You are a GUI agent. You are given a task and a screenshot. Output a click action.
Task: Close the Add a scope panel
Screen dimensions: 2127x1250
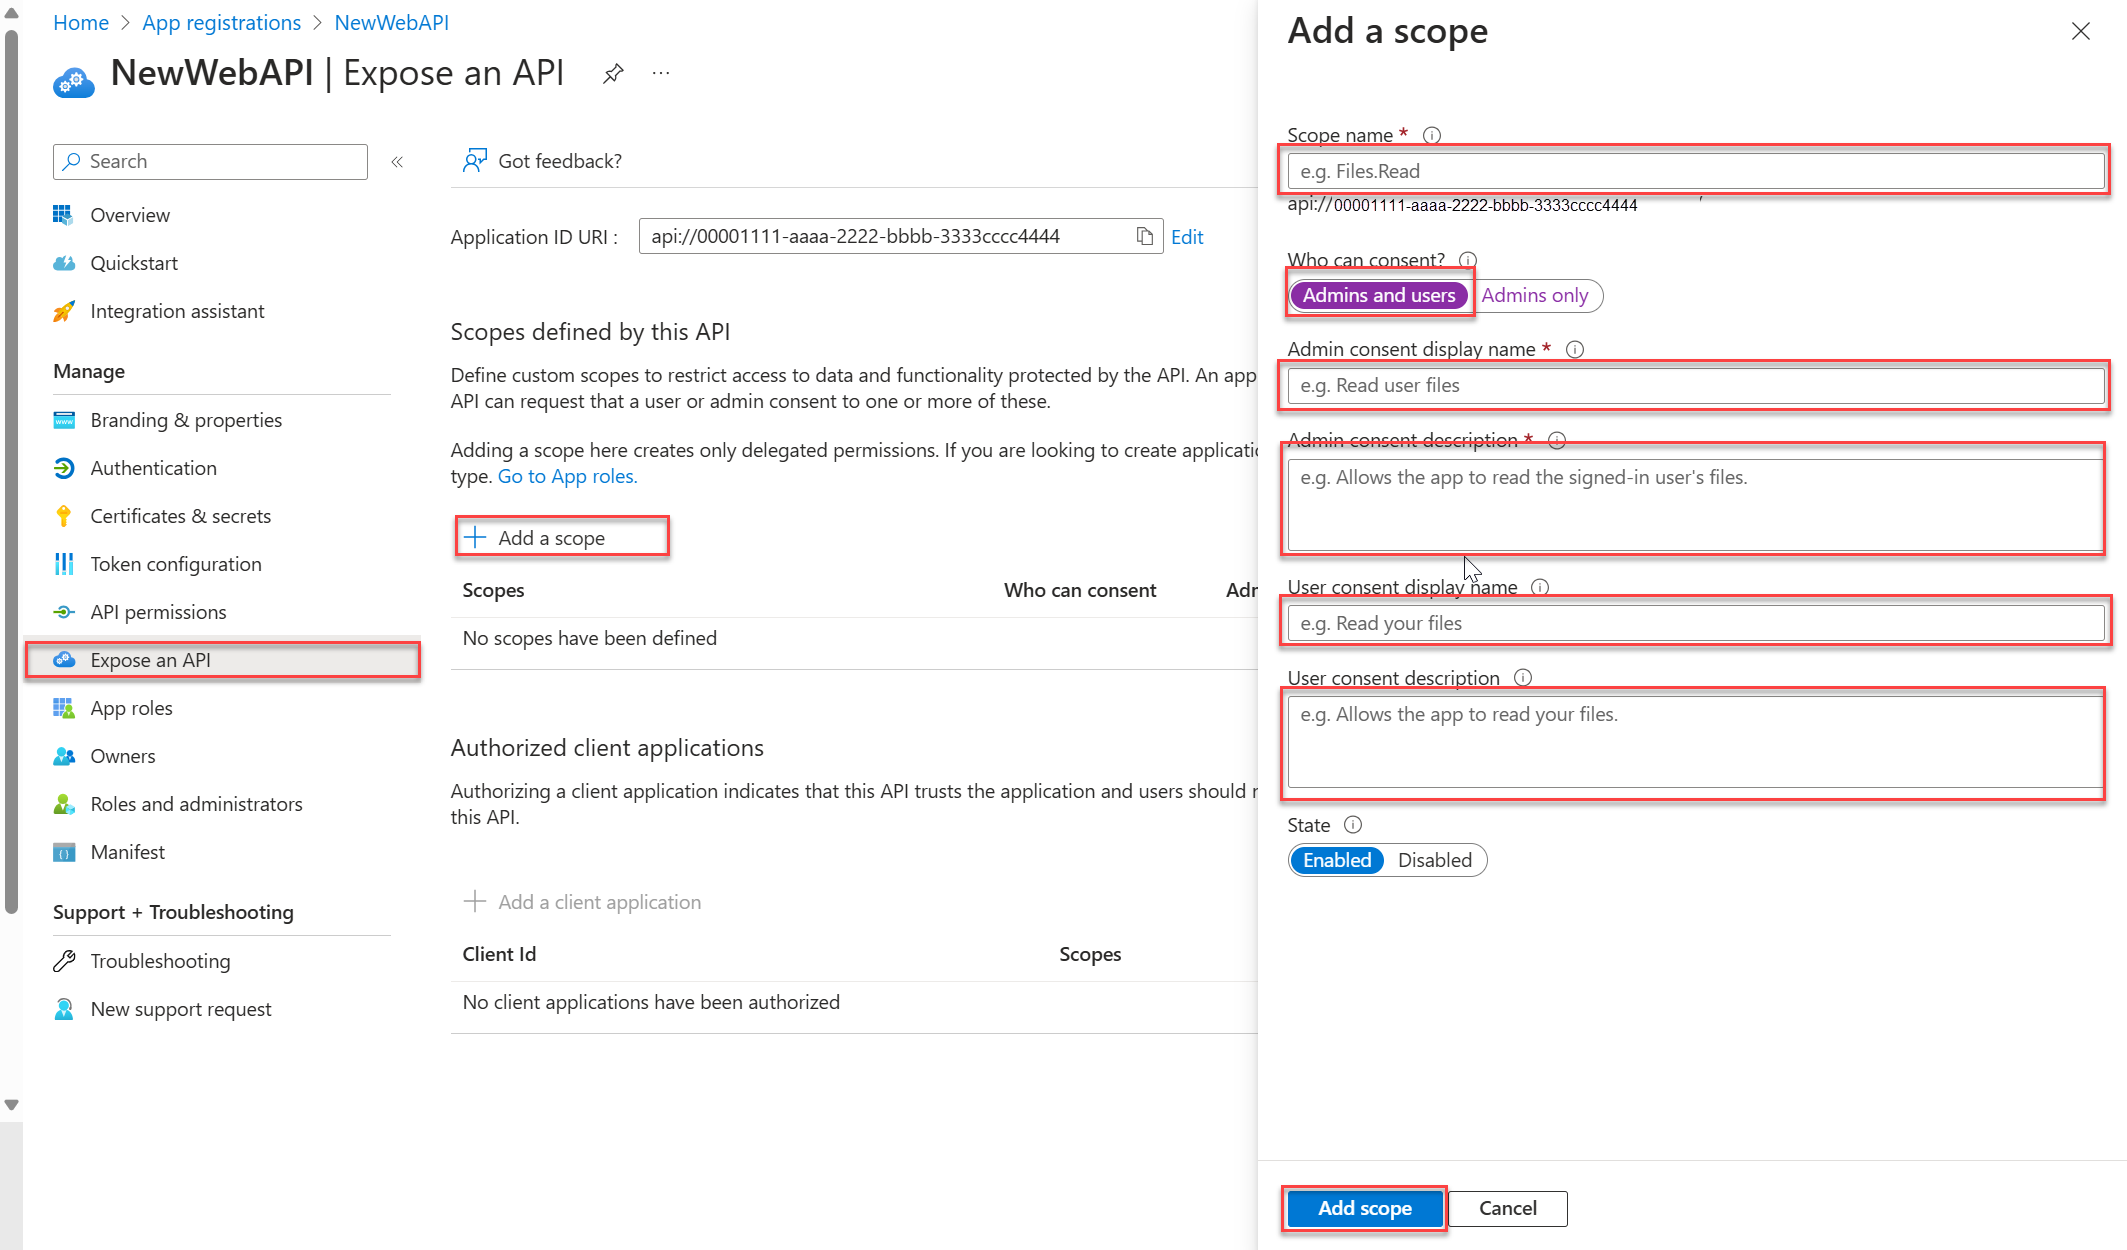(2080, 31)
